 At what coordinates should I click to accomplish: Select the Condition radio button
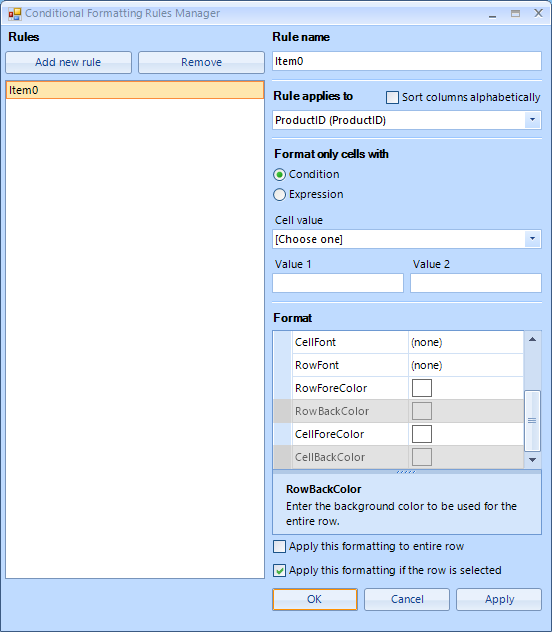[279, 175]
